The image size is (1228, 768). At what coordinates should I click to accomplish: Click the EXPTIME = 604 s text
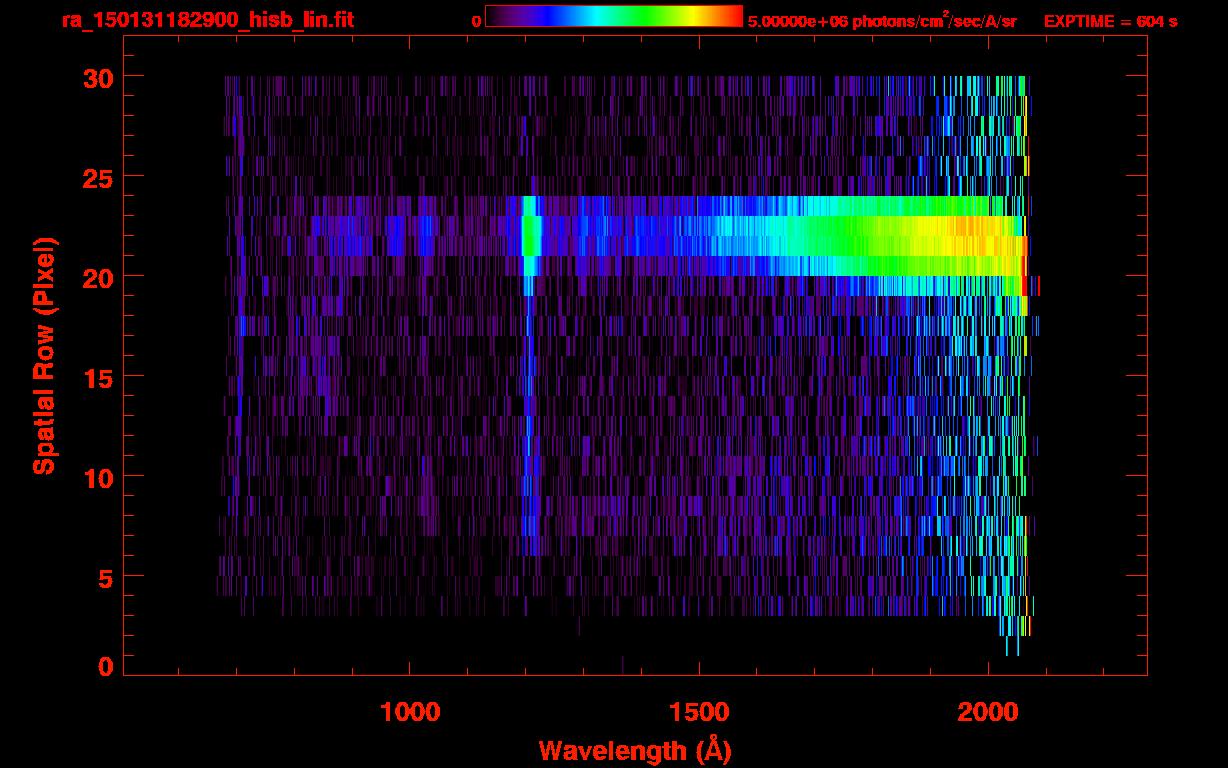(1110, 21)
